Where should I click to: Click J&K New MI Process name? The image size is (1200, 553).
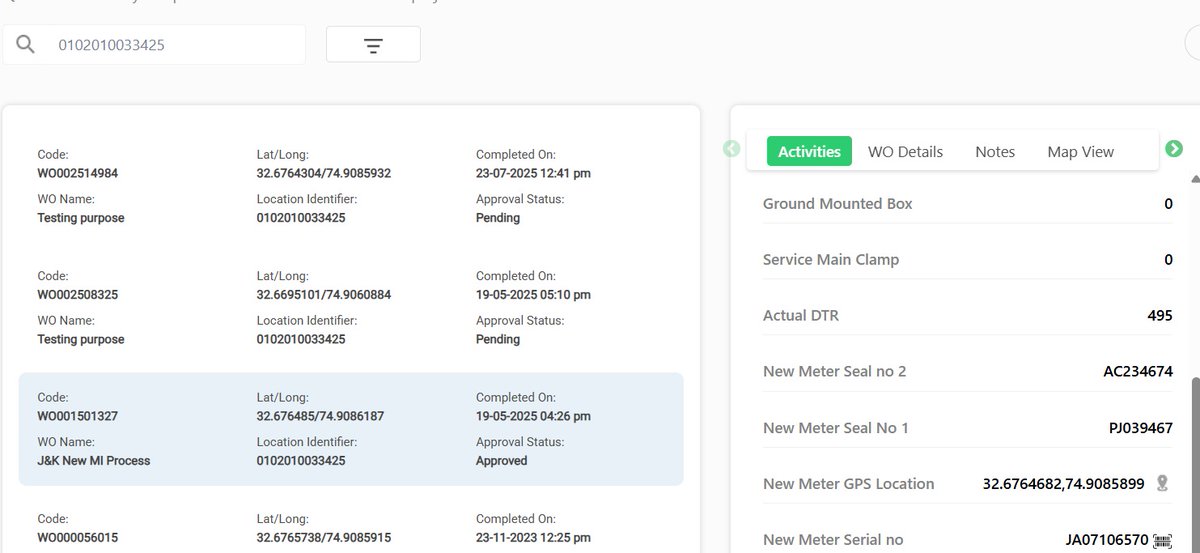pyautogui.click(x=94, y=461)
